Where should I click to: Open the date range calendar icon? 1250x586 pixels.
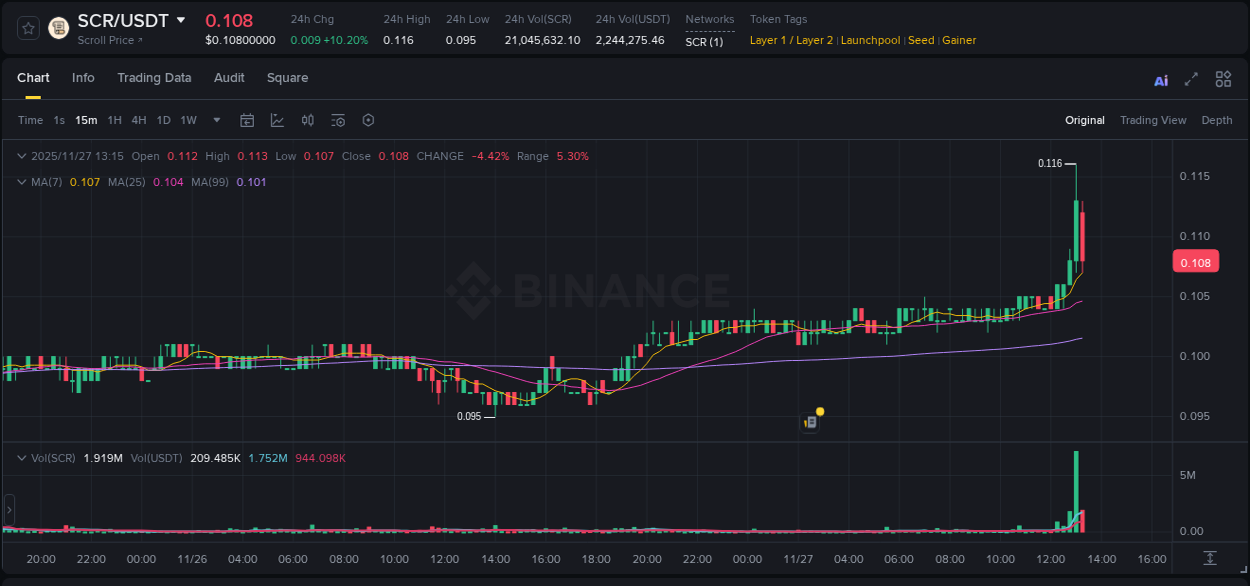pos(247,120)
